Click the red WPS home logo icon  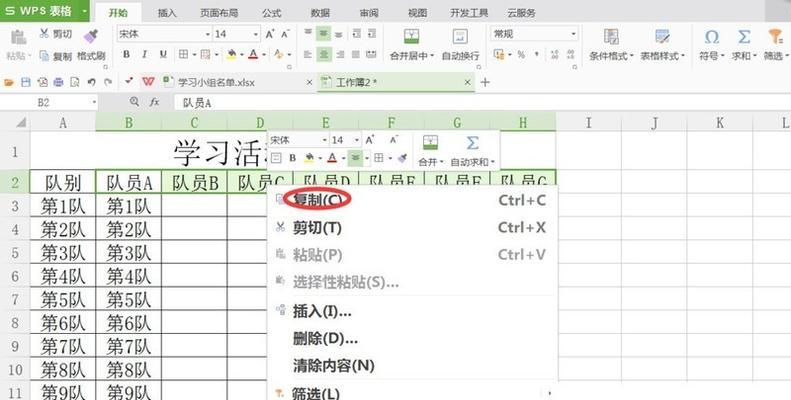(148, 82)
